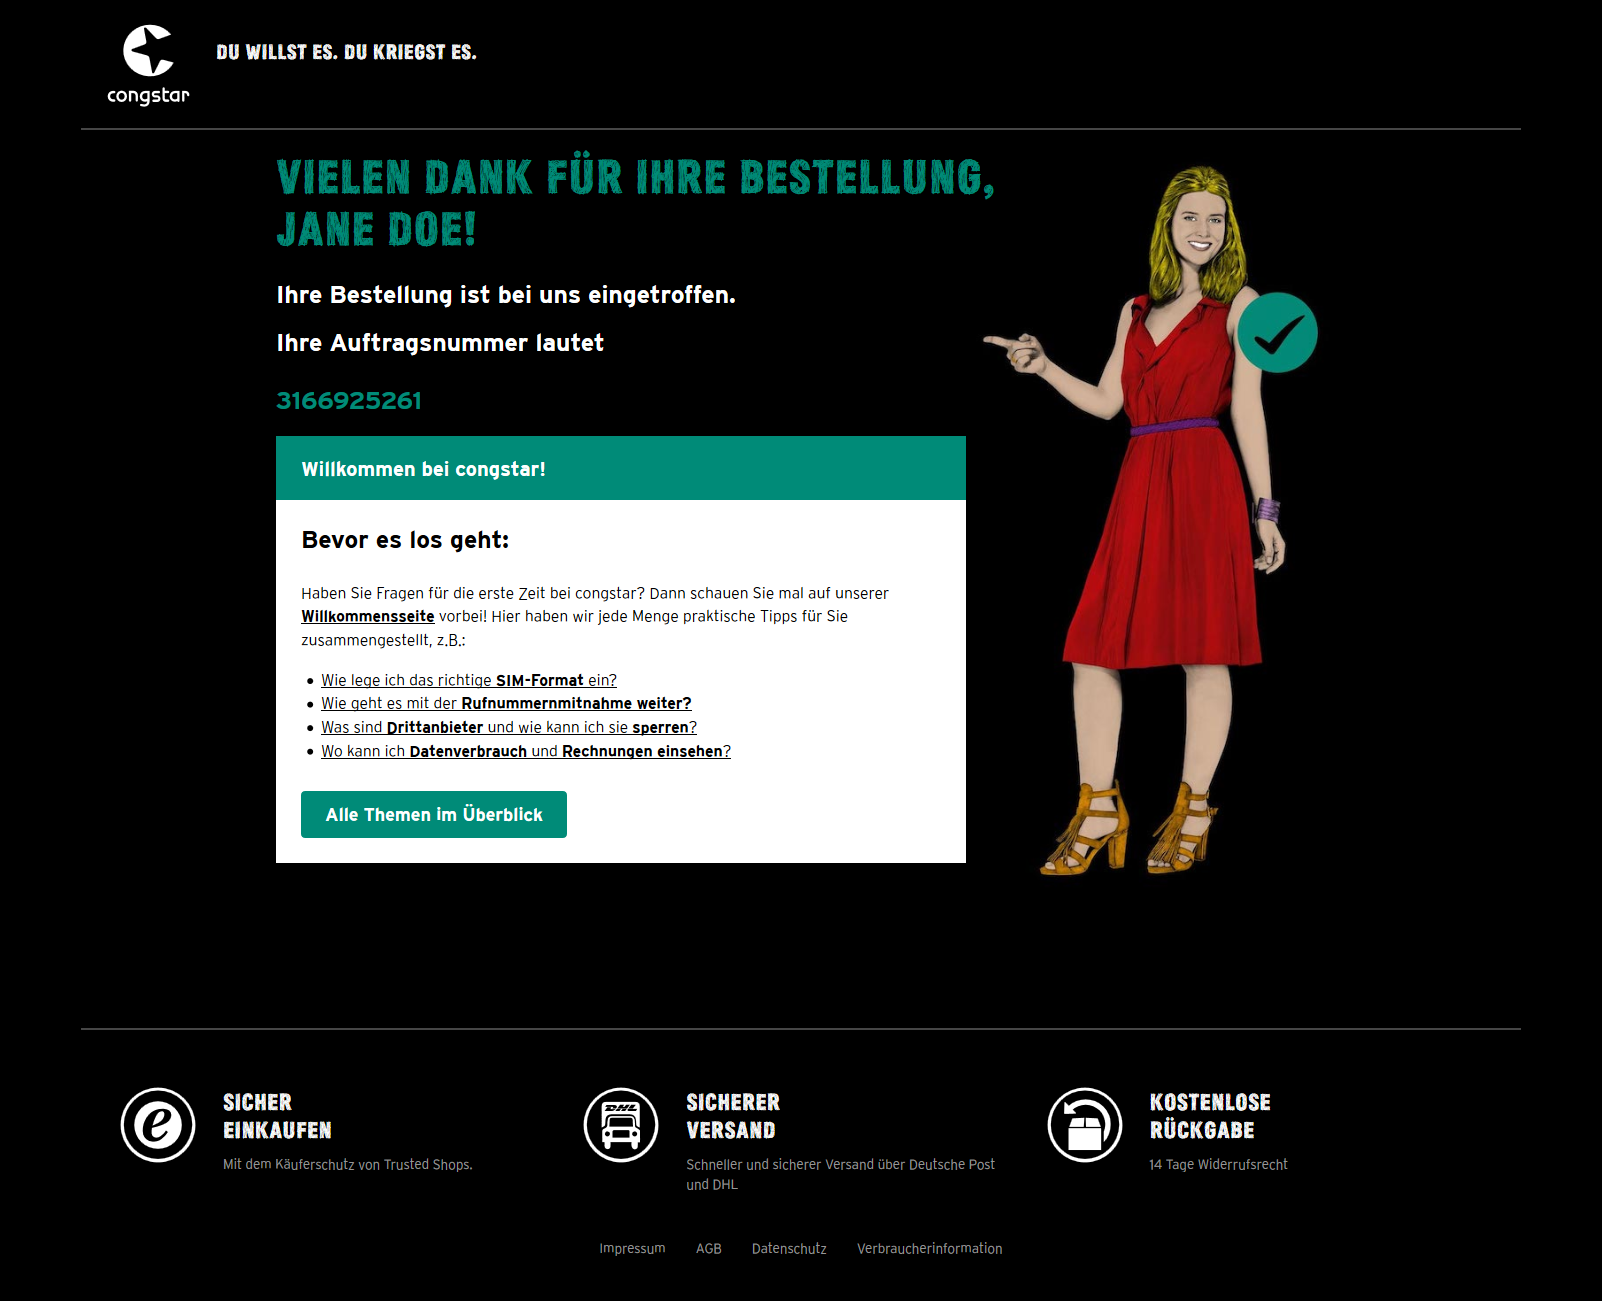Click the order number 3166925261
Viewport: 1602px width, 1301px height.
click(349, 401)
